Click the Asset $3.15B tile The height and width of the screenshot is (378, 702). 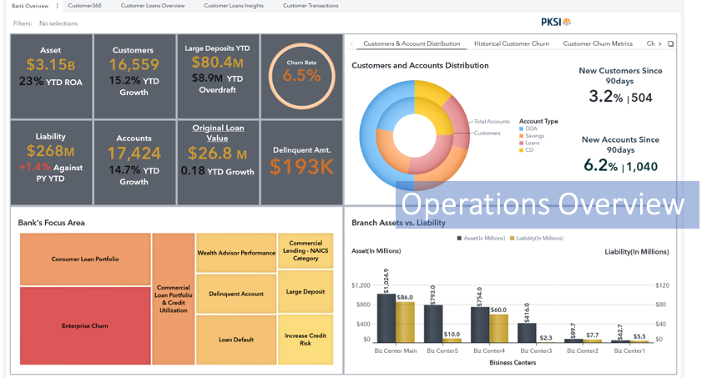(51, 76)
